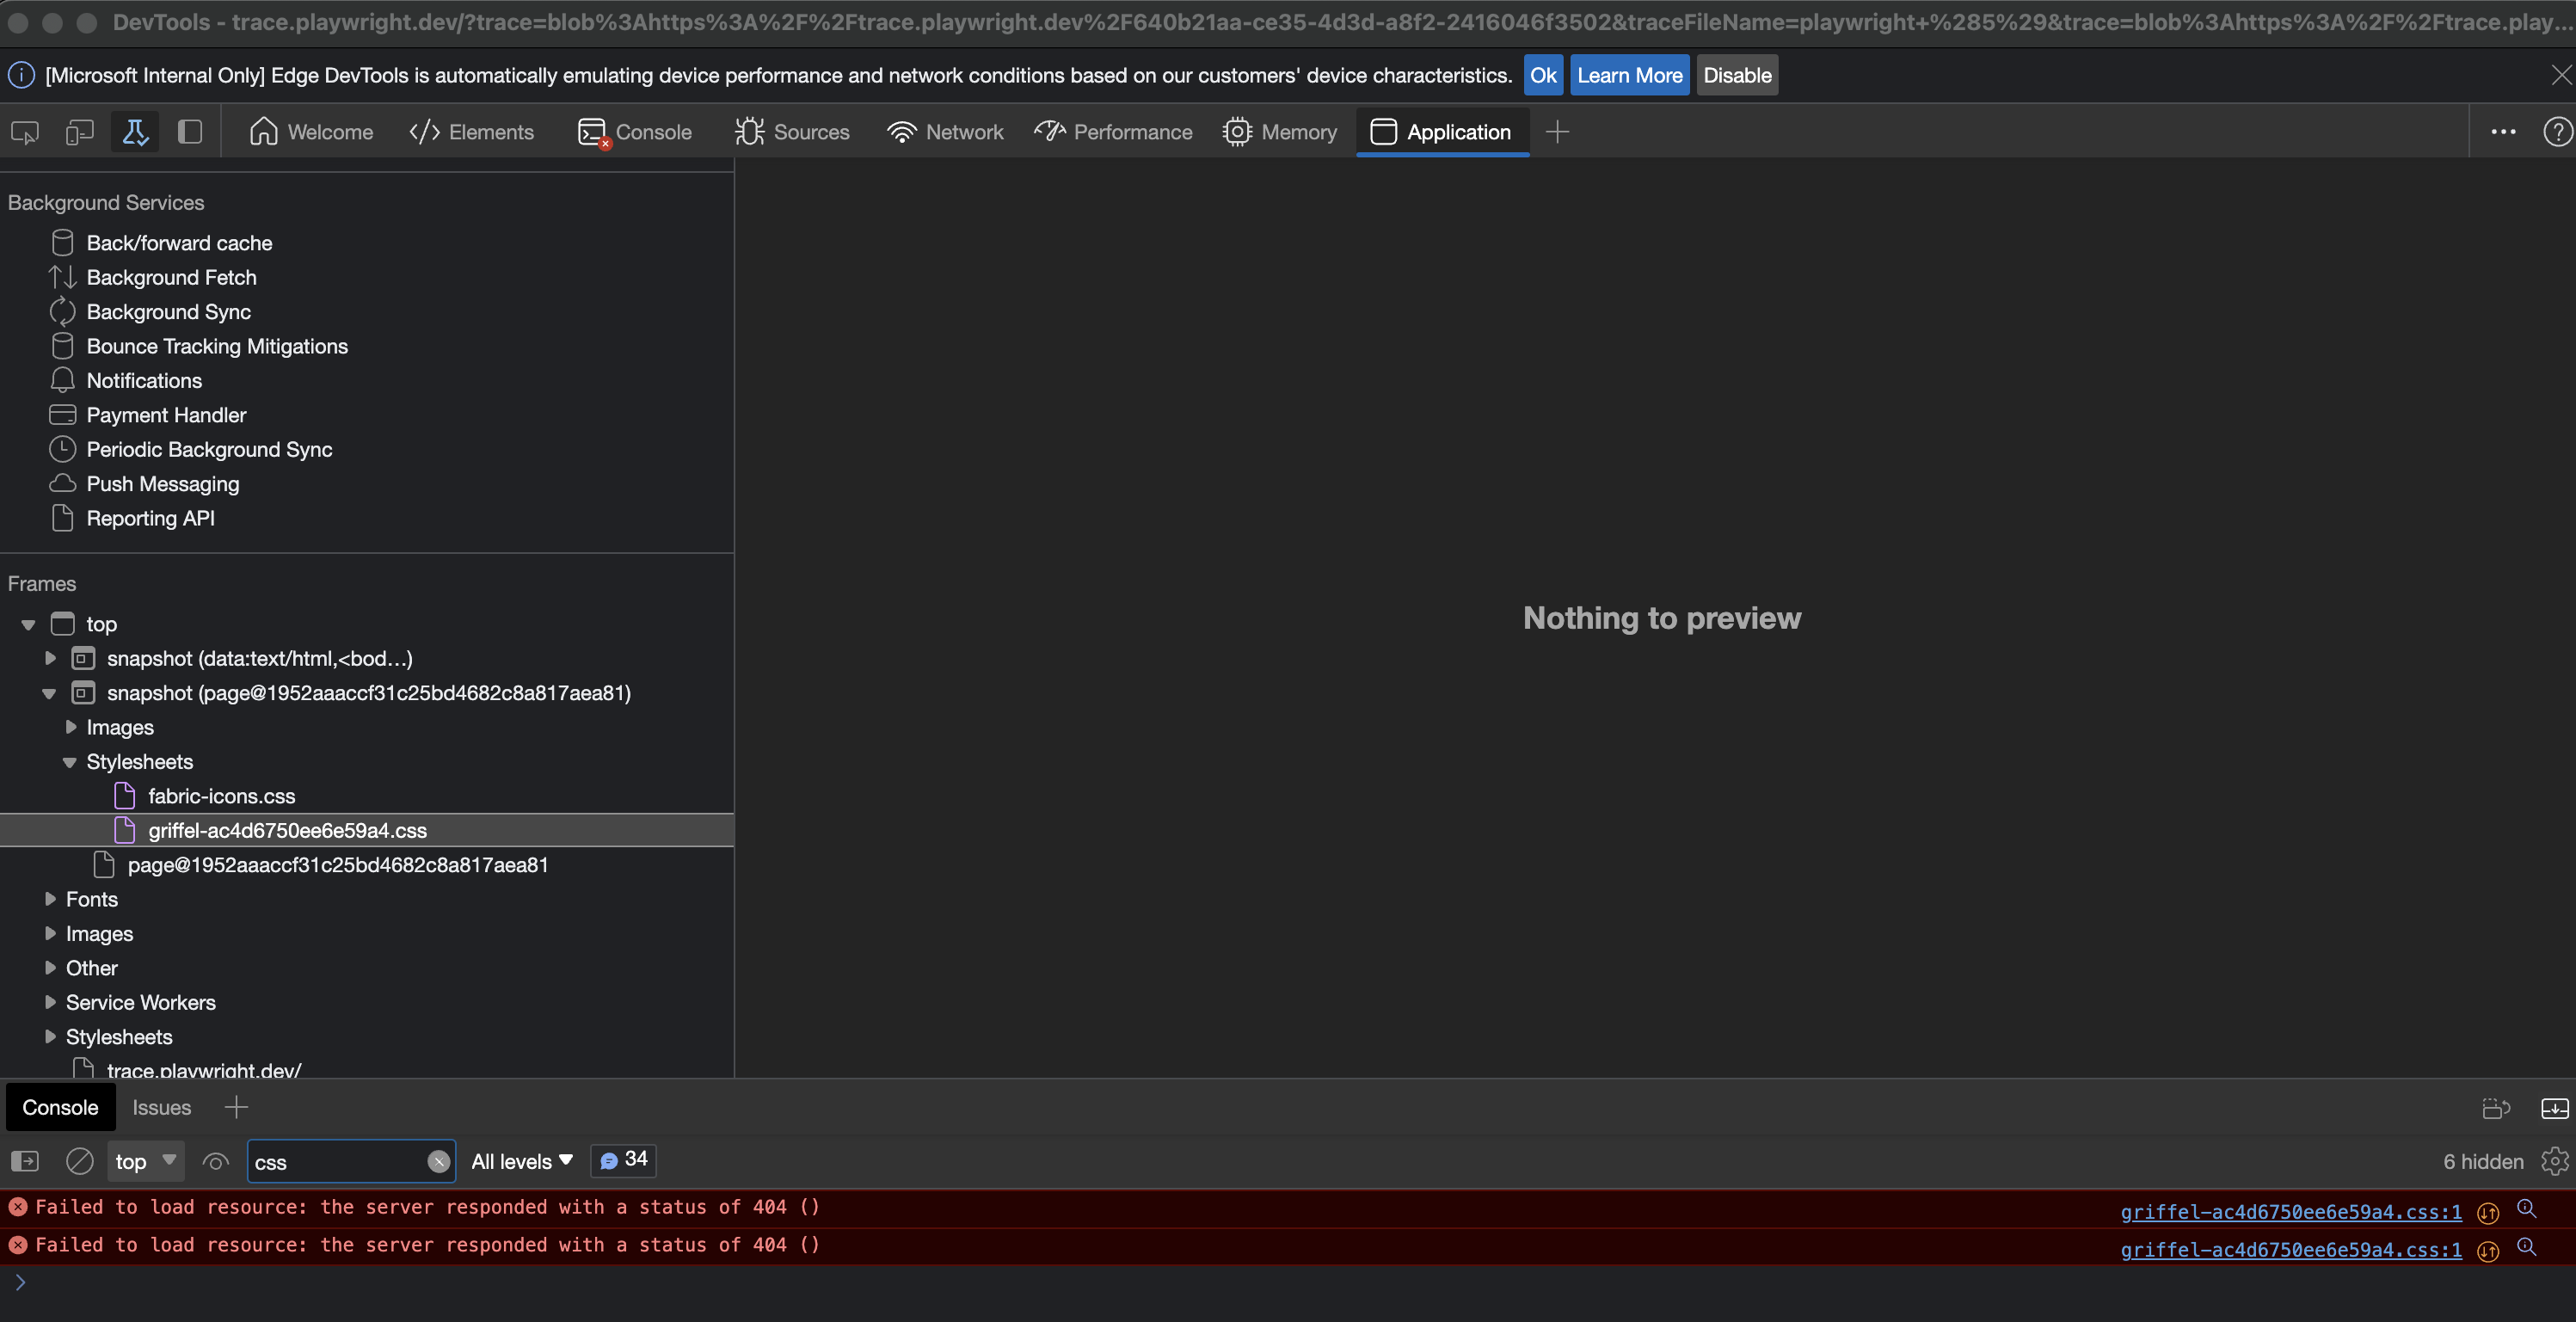
Task: Open the console dock-to-bottom icon
Action: 2555,1108
